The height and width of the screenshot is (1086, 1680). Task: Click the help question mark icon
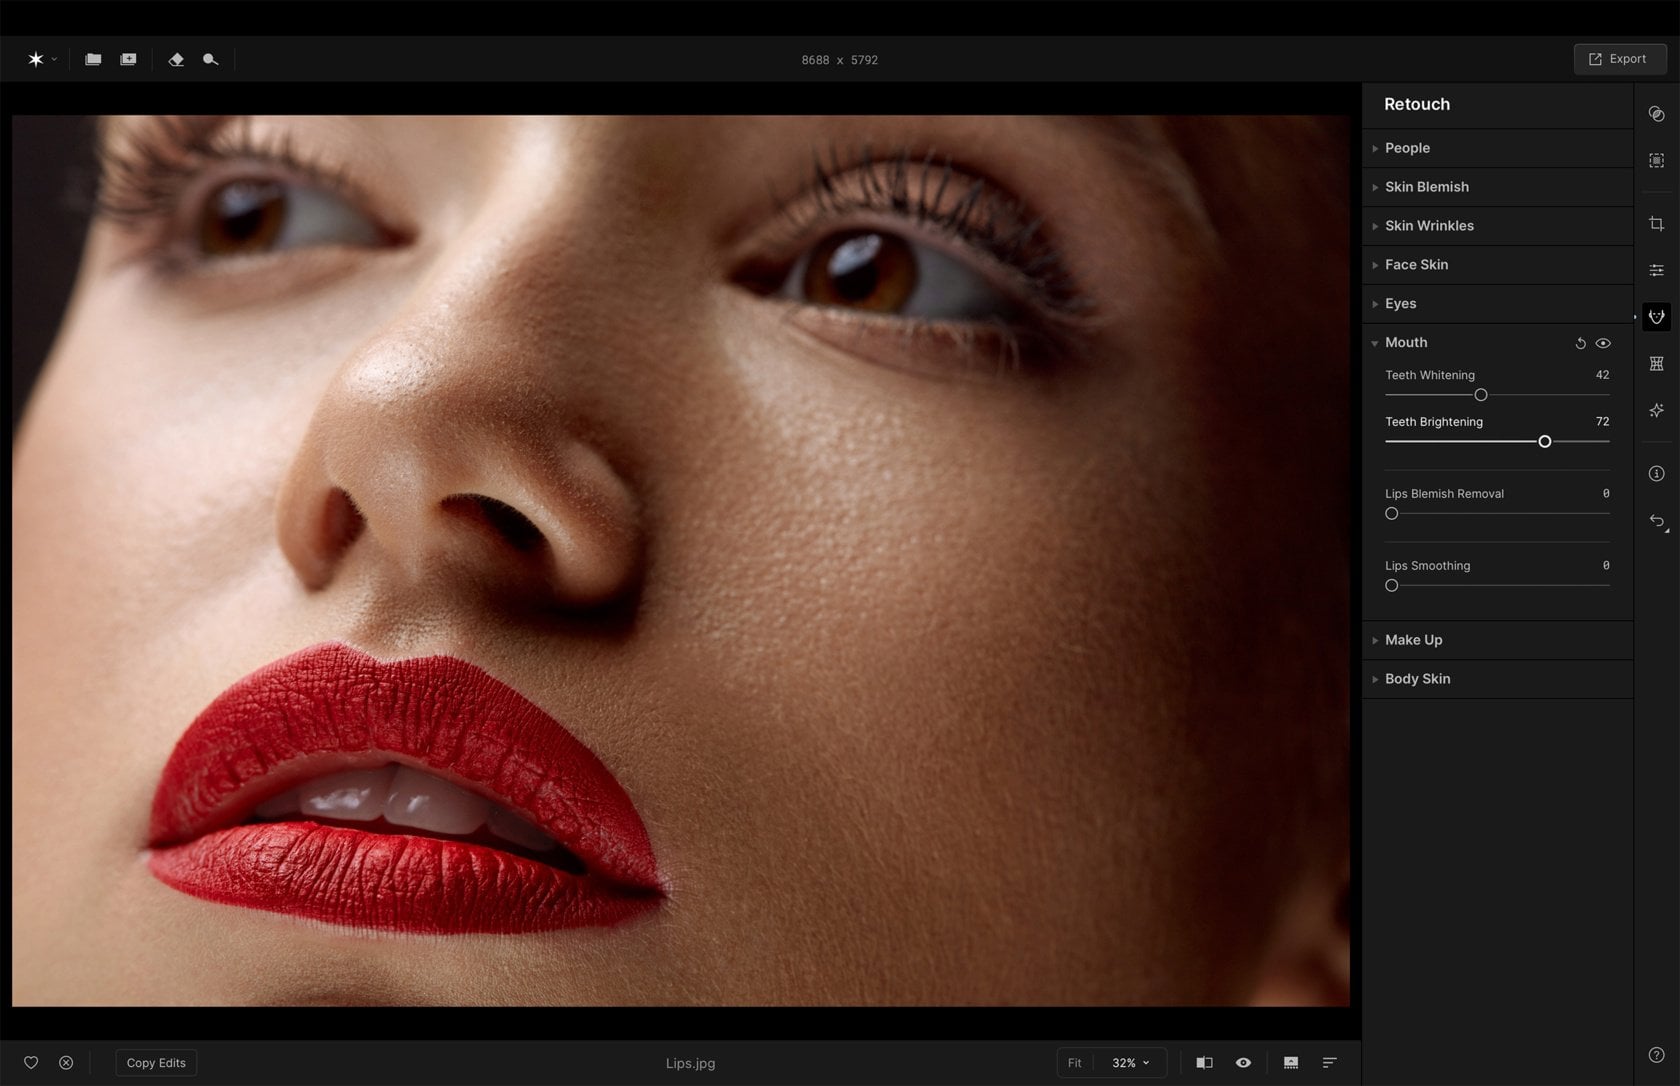click(x=1656, y=1055)
